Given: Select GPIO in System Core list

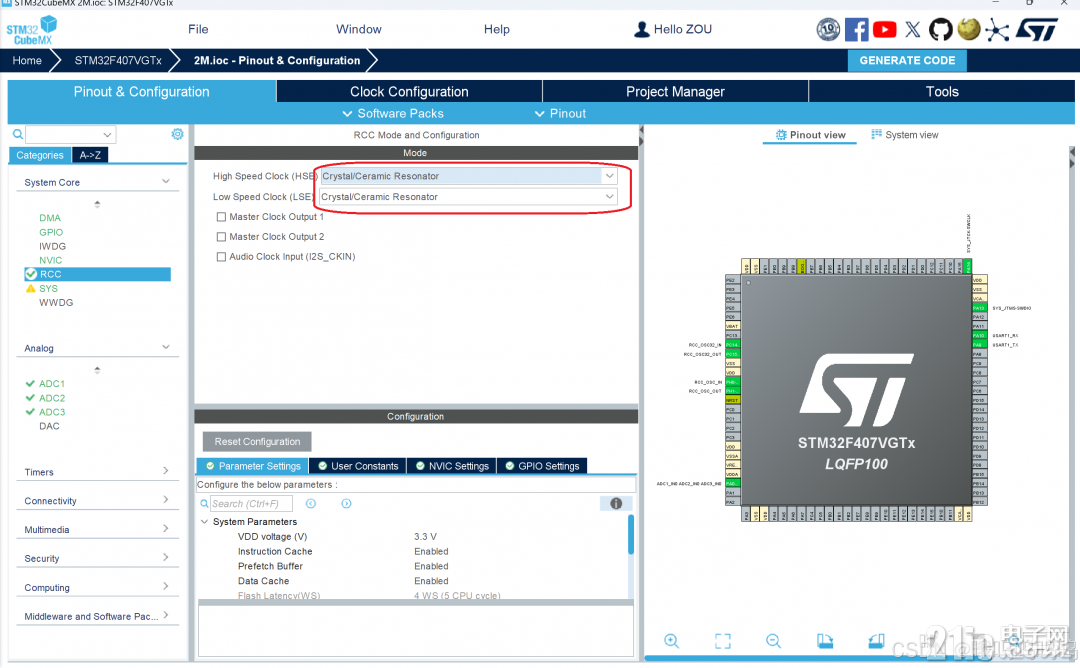Looking at the screenshot, I should 51,232.
